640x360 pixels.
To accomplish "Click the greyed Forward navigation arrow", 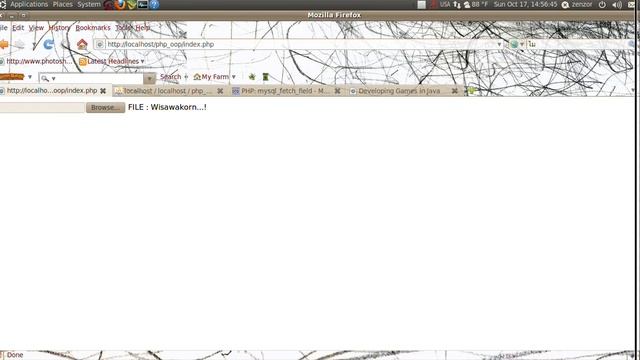I will pos(20,44).
